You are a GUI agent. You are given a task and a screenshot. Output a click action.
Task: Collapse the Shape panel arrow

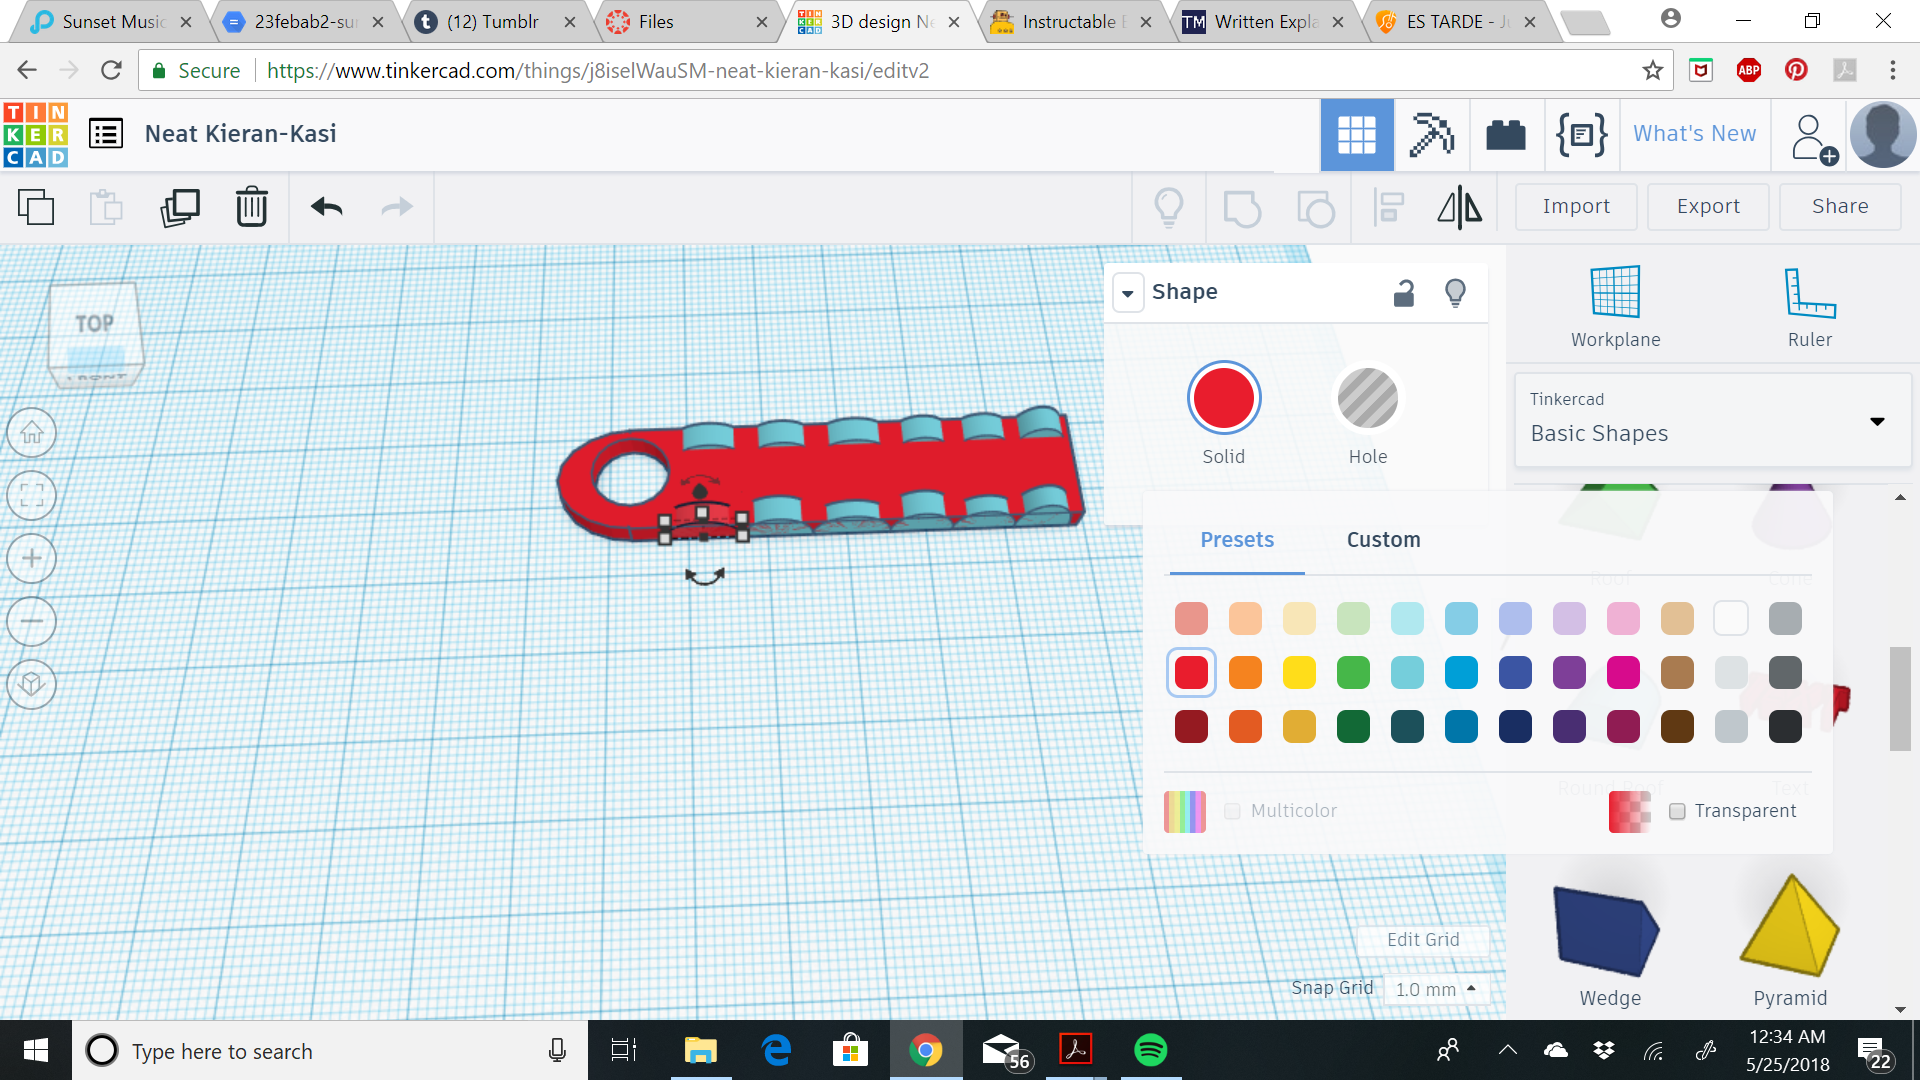(1128, 293)
